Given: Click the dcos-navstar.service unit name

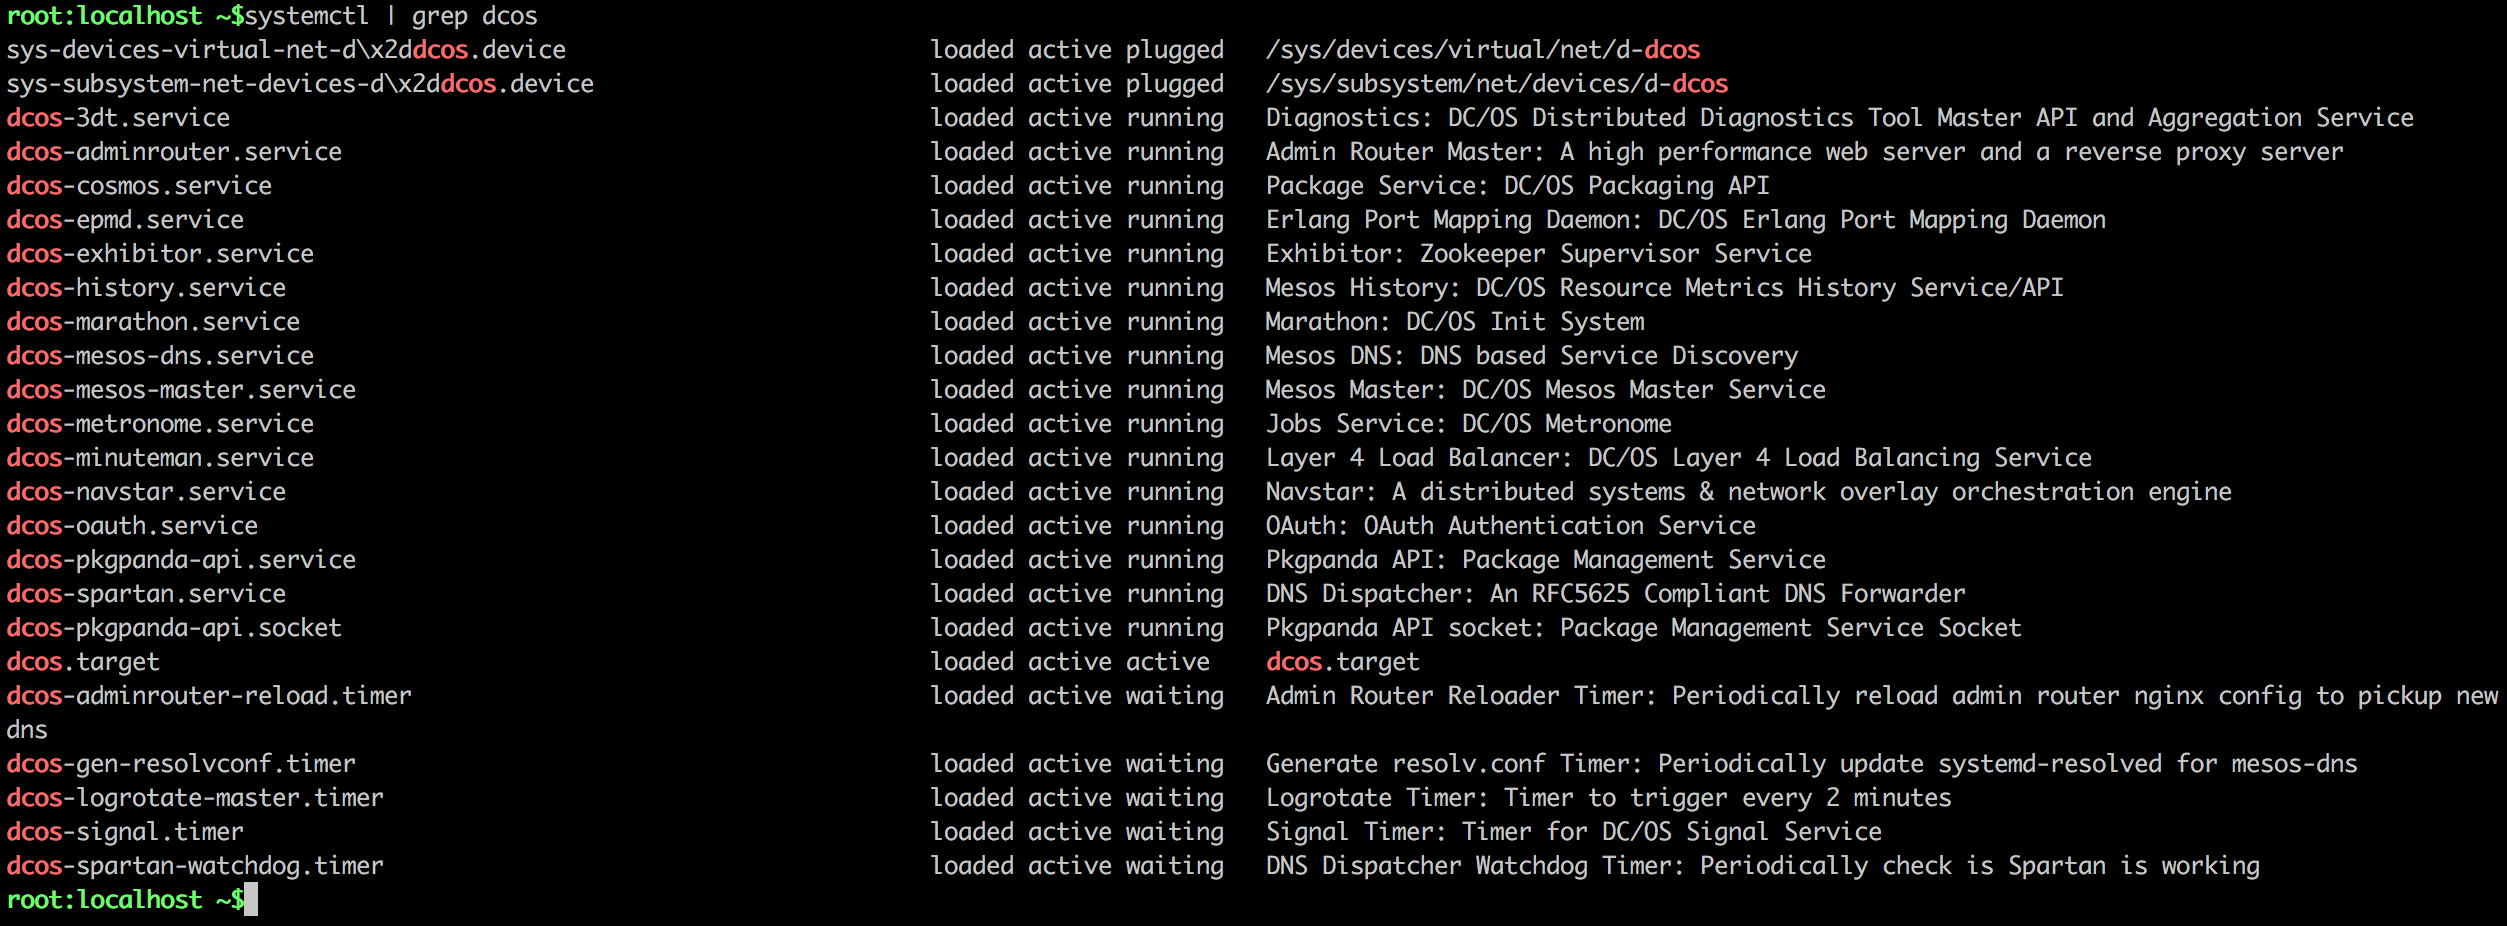Looking at the screenshot, I should pos(146,492).
